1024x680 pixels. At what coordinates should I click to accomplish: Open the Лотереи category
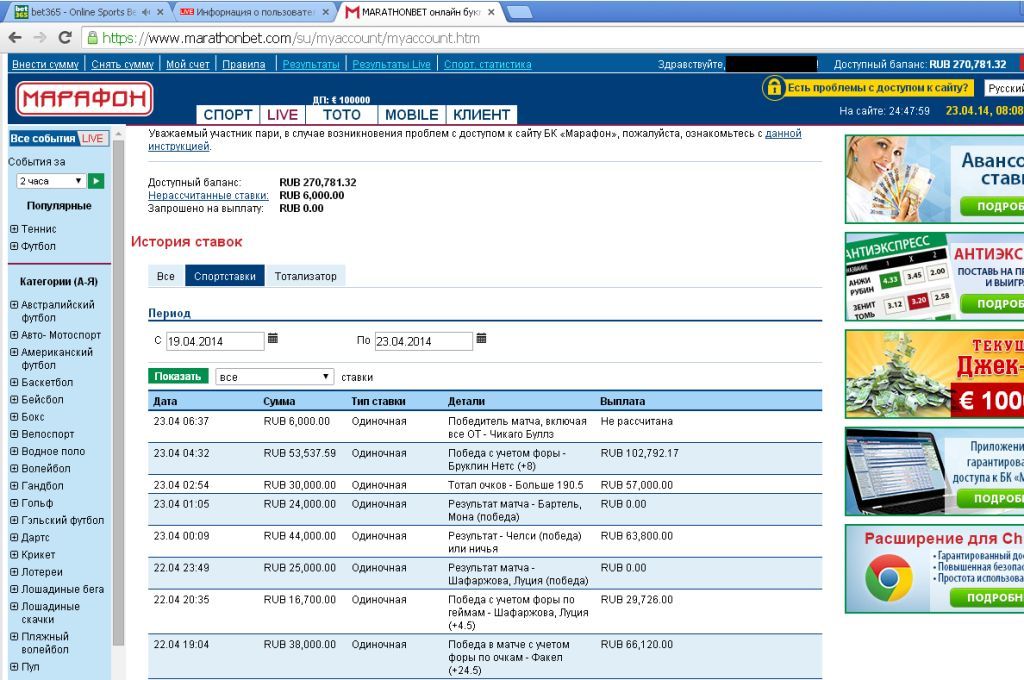42,572
